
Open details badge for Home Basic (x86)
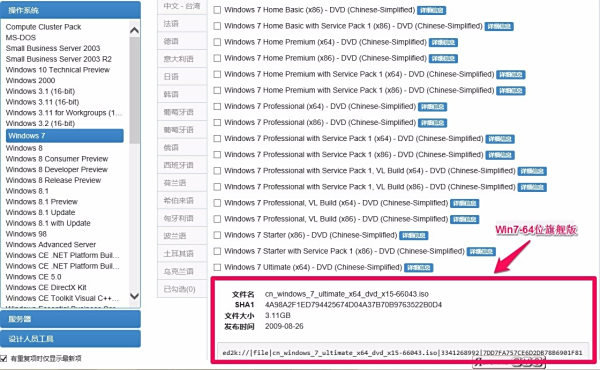[x=431, y=10]
